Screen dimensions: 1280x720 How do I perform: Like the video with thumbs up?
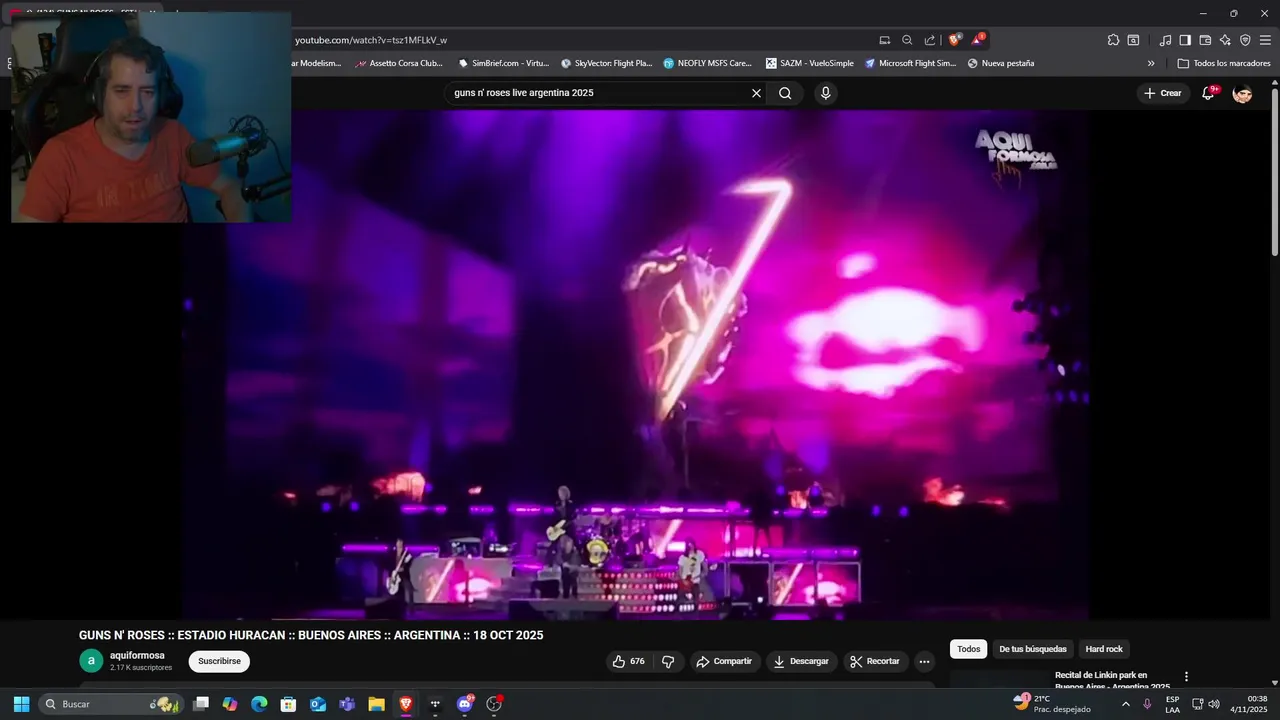(629, 661)
